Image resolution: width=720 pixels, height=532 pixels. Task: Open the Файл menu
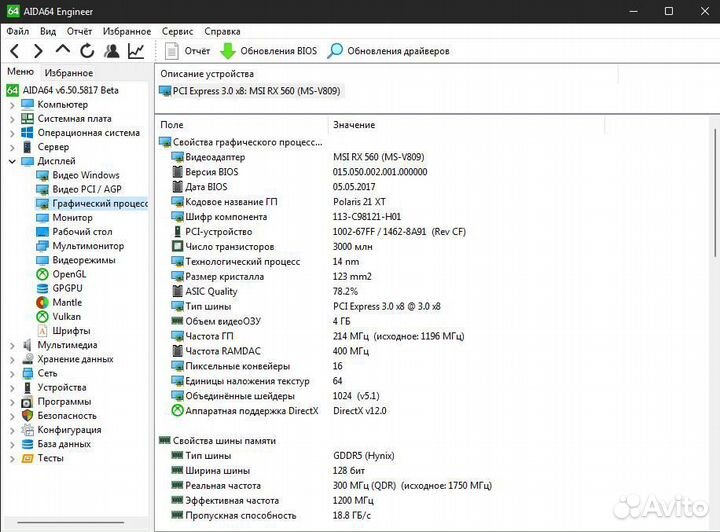click(x=17, y=31)
